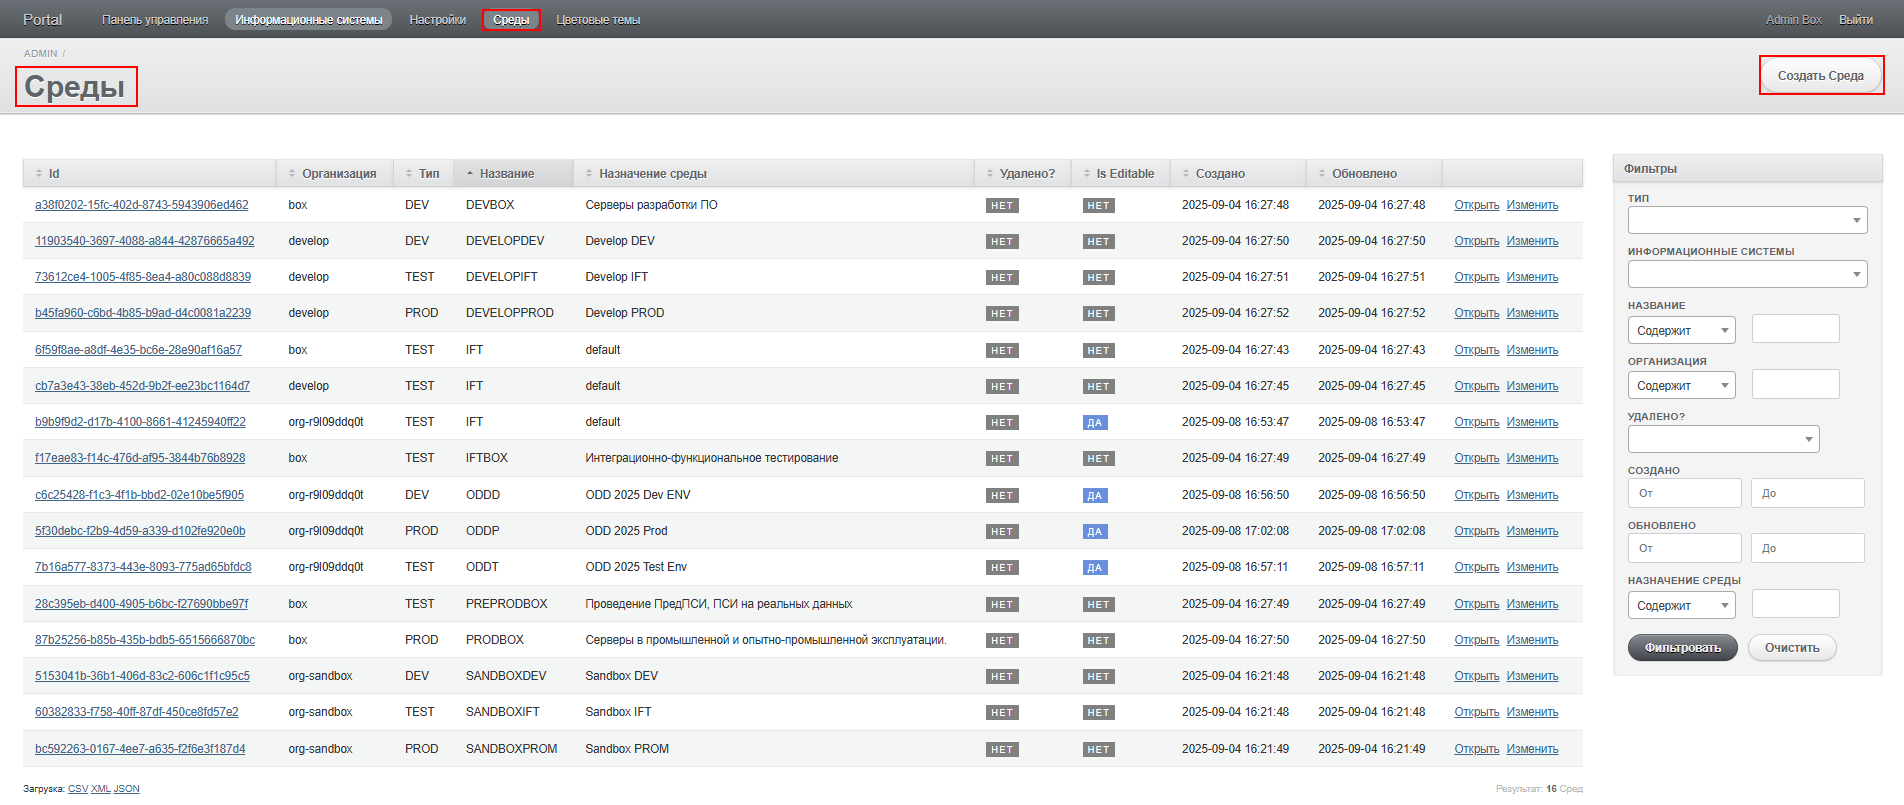The width and height of the screenshot is (1904, 805).
Task: Open the Тип filter dropdown
Action: (x=1747, y=220)
